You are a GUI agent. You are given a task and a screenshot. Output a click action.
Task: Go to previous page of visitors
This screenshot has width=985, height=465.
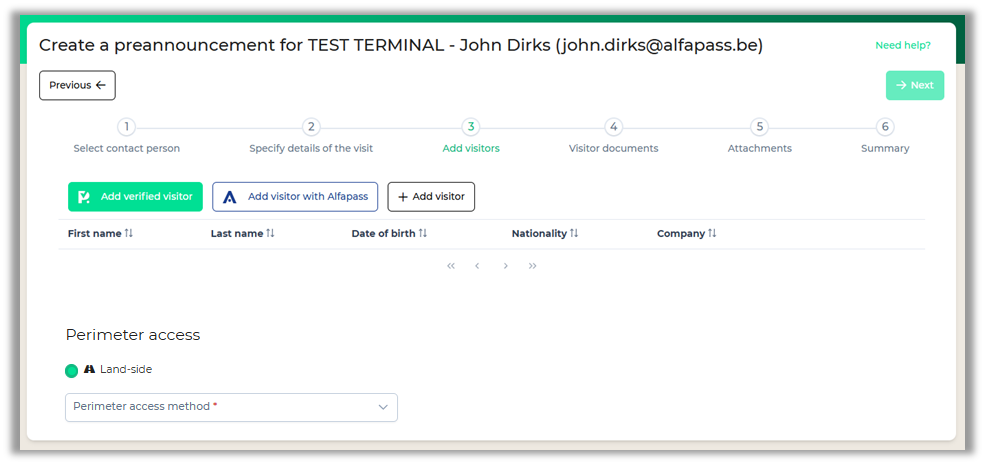(x=477, y=266)
